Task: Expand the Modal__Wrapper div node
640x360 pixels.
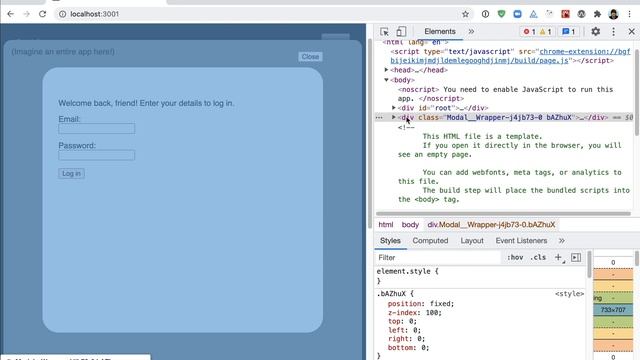Action: pyautogui.click(x=394, y=117)
